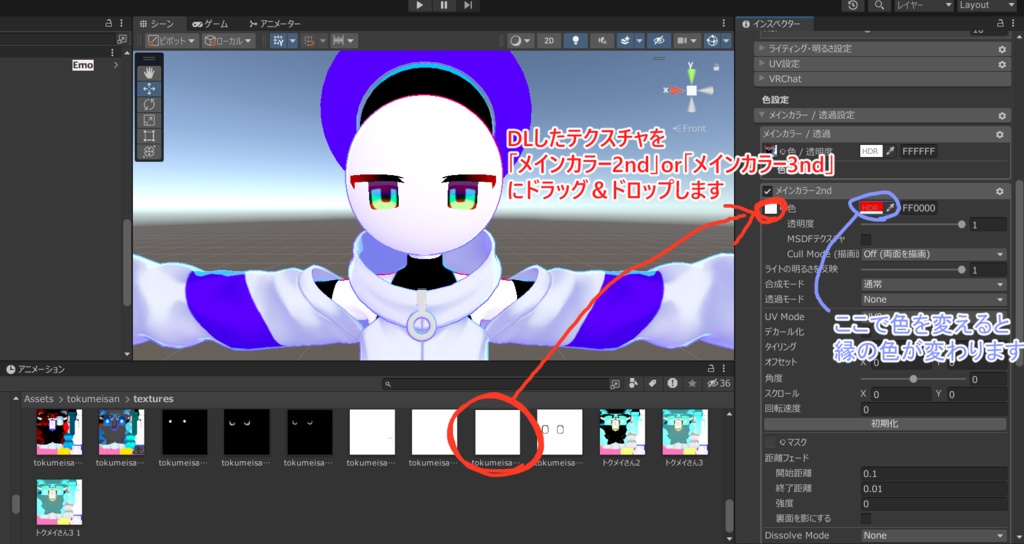Toggle snap increment icon in scene toolbar
The width and height of the screenshot is (1024, 544).
pyautogui.click(x=309, y=40)
